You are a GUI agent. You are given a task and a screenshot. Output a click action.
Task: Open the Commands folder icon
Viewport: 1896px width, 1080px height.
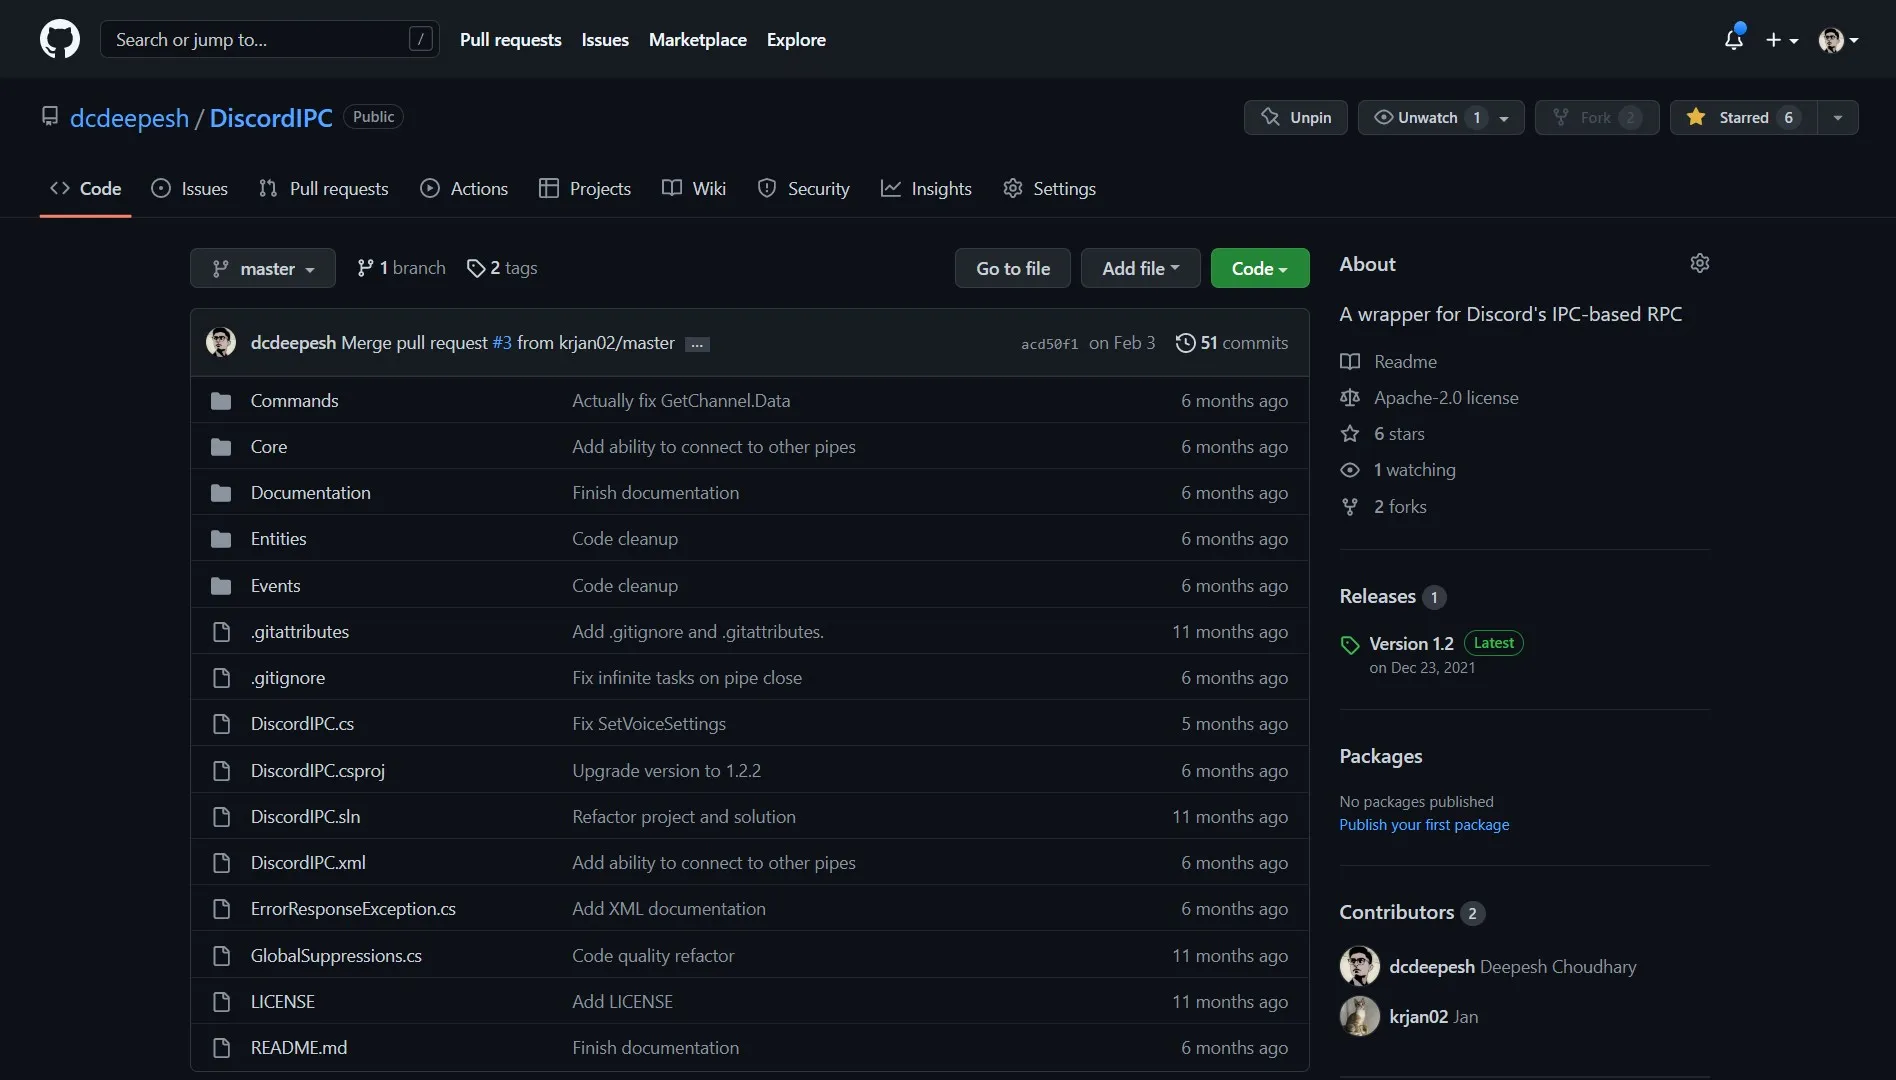(x=221, y=401)
